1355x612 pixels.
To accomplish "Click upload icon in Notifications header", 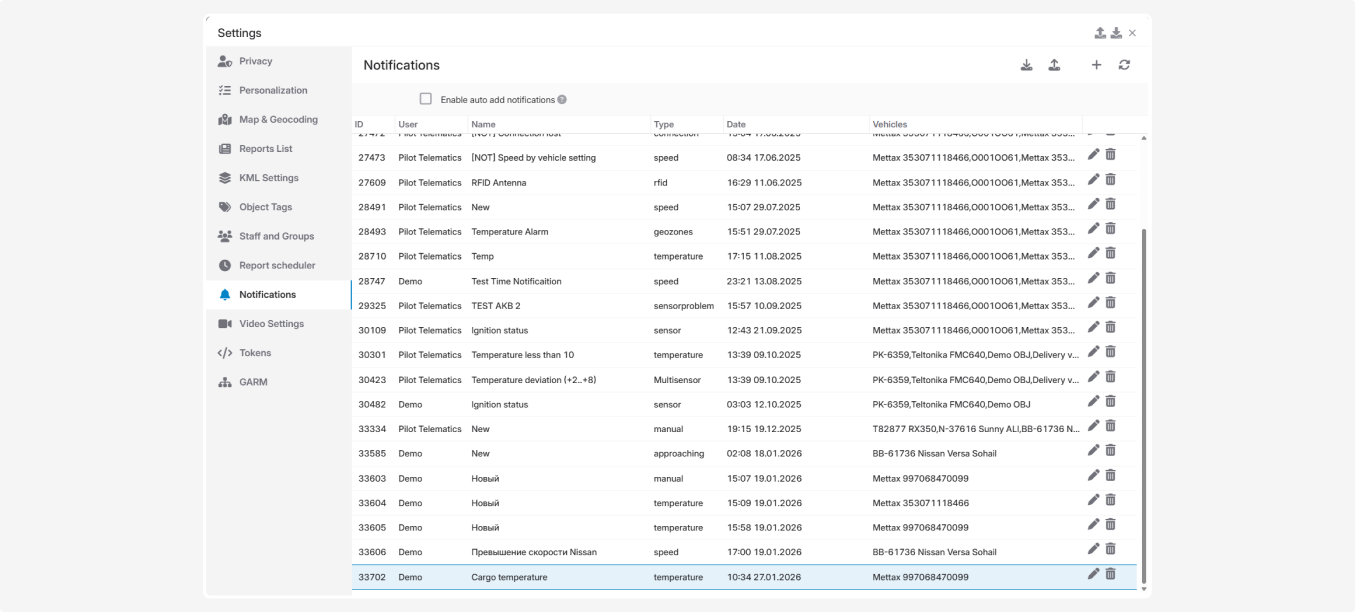I will [x=1053, y=65].
